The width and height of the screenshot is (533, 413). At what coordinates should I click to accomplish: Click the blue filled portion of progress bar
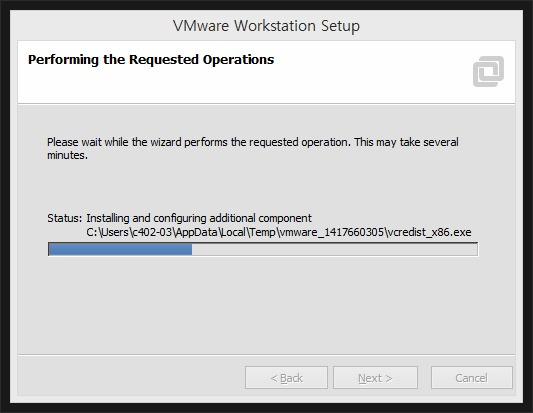click(120, 249)
